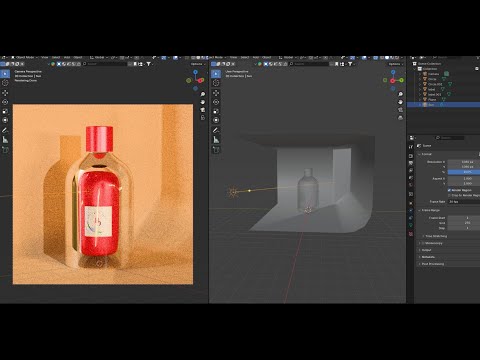Click the properties editor search field
This screenshot has width=480, height=360.
[450, 138]
